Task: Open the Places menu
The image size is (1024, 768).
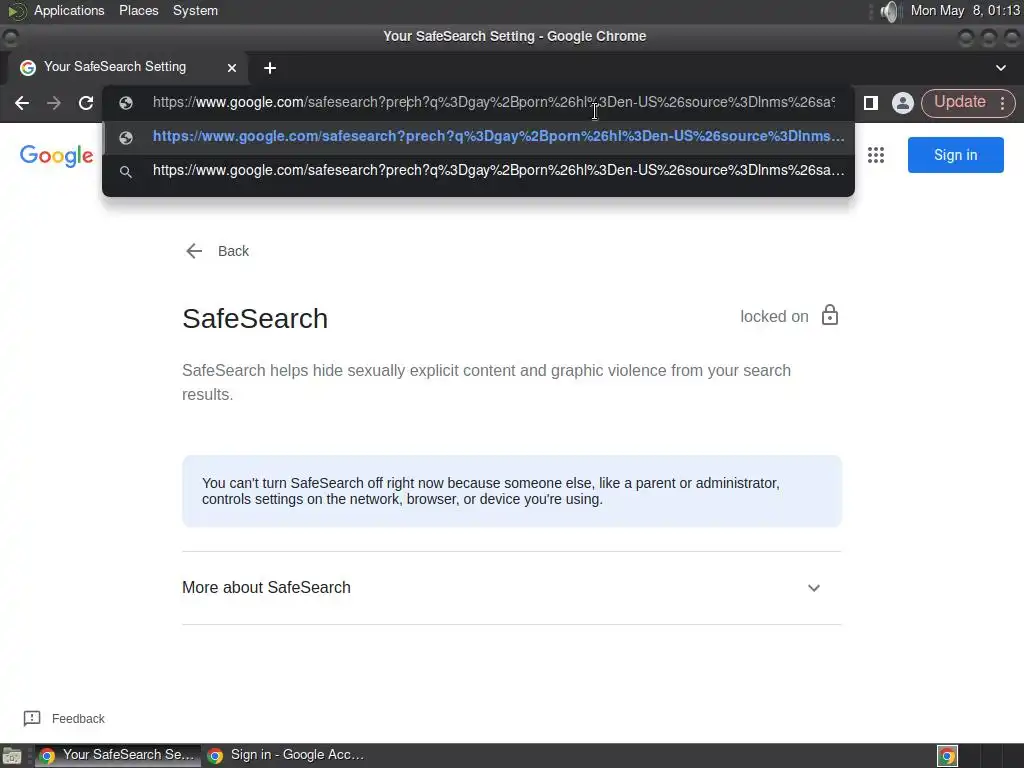Action: coord(138,11)
